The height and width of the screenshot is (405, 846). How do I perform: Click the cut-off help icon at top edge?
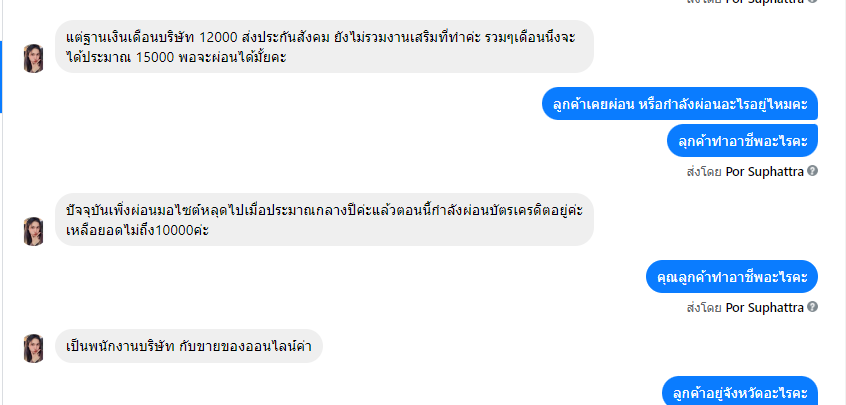coord(813,2)
